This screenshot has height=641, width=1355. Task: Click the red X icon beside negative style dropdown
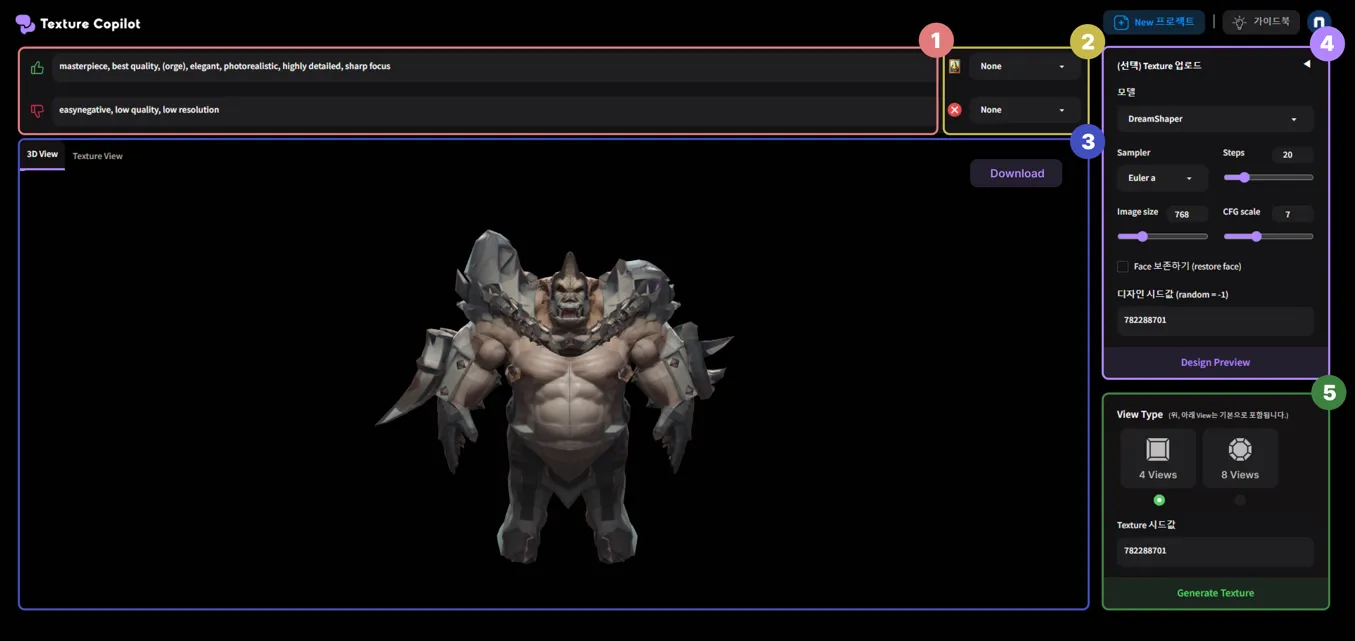[x=953, y=109]
